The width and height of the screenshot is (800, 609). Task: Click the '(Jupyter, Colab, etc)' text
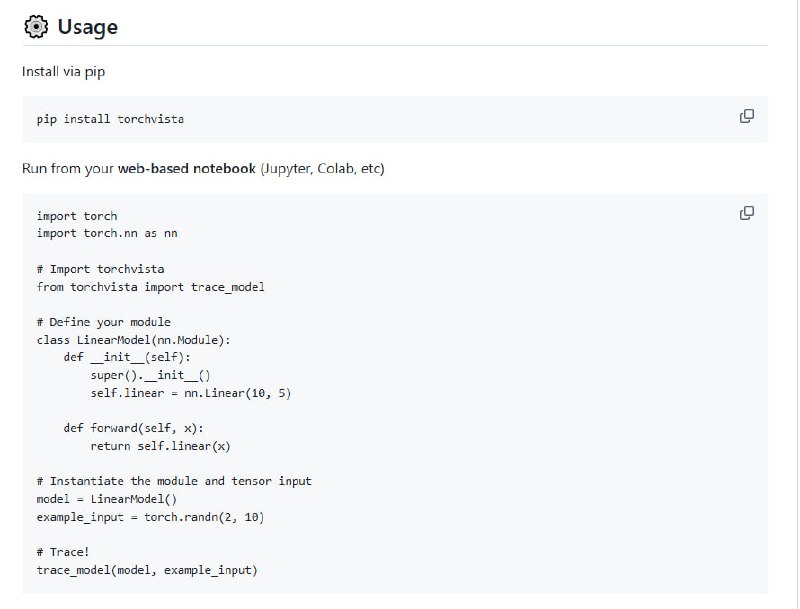click(x=322, y=168)
